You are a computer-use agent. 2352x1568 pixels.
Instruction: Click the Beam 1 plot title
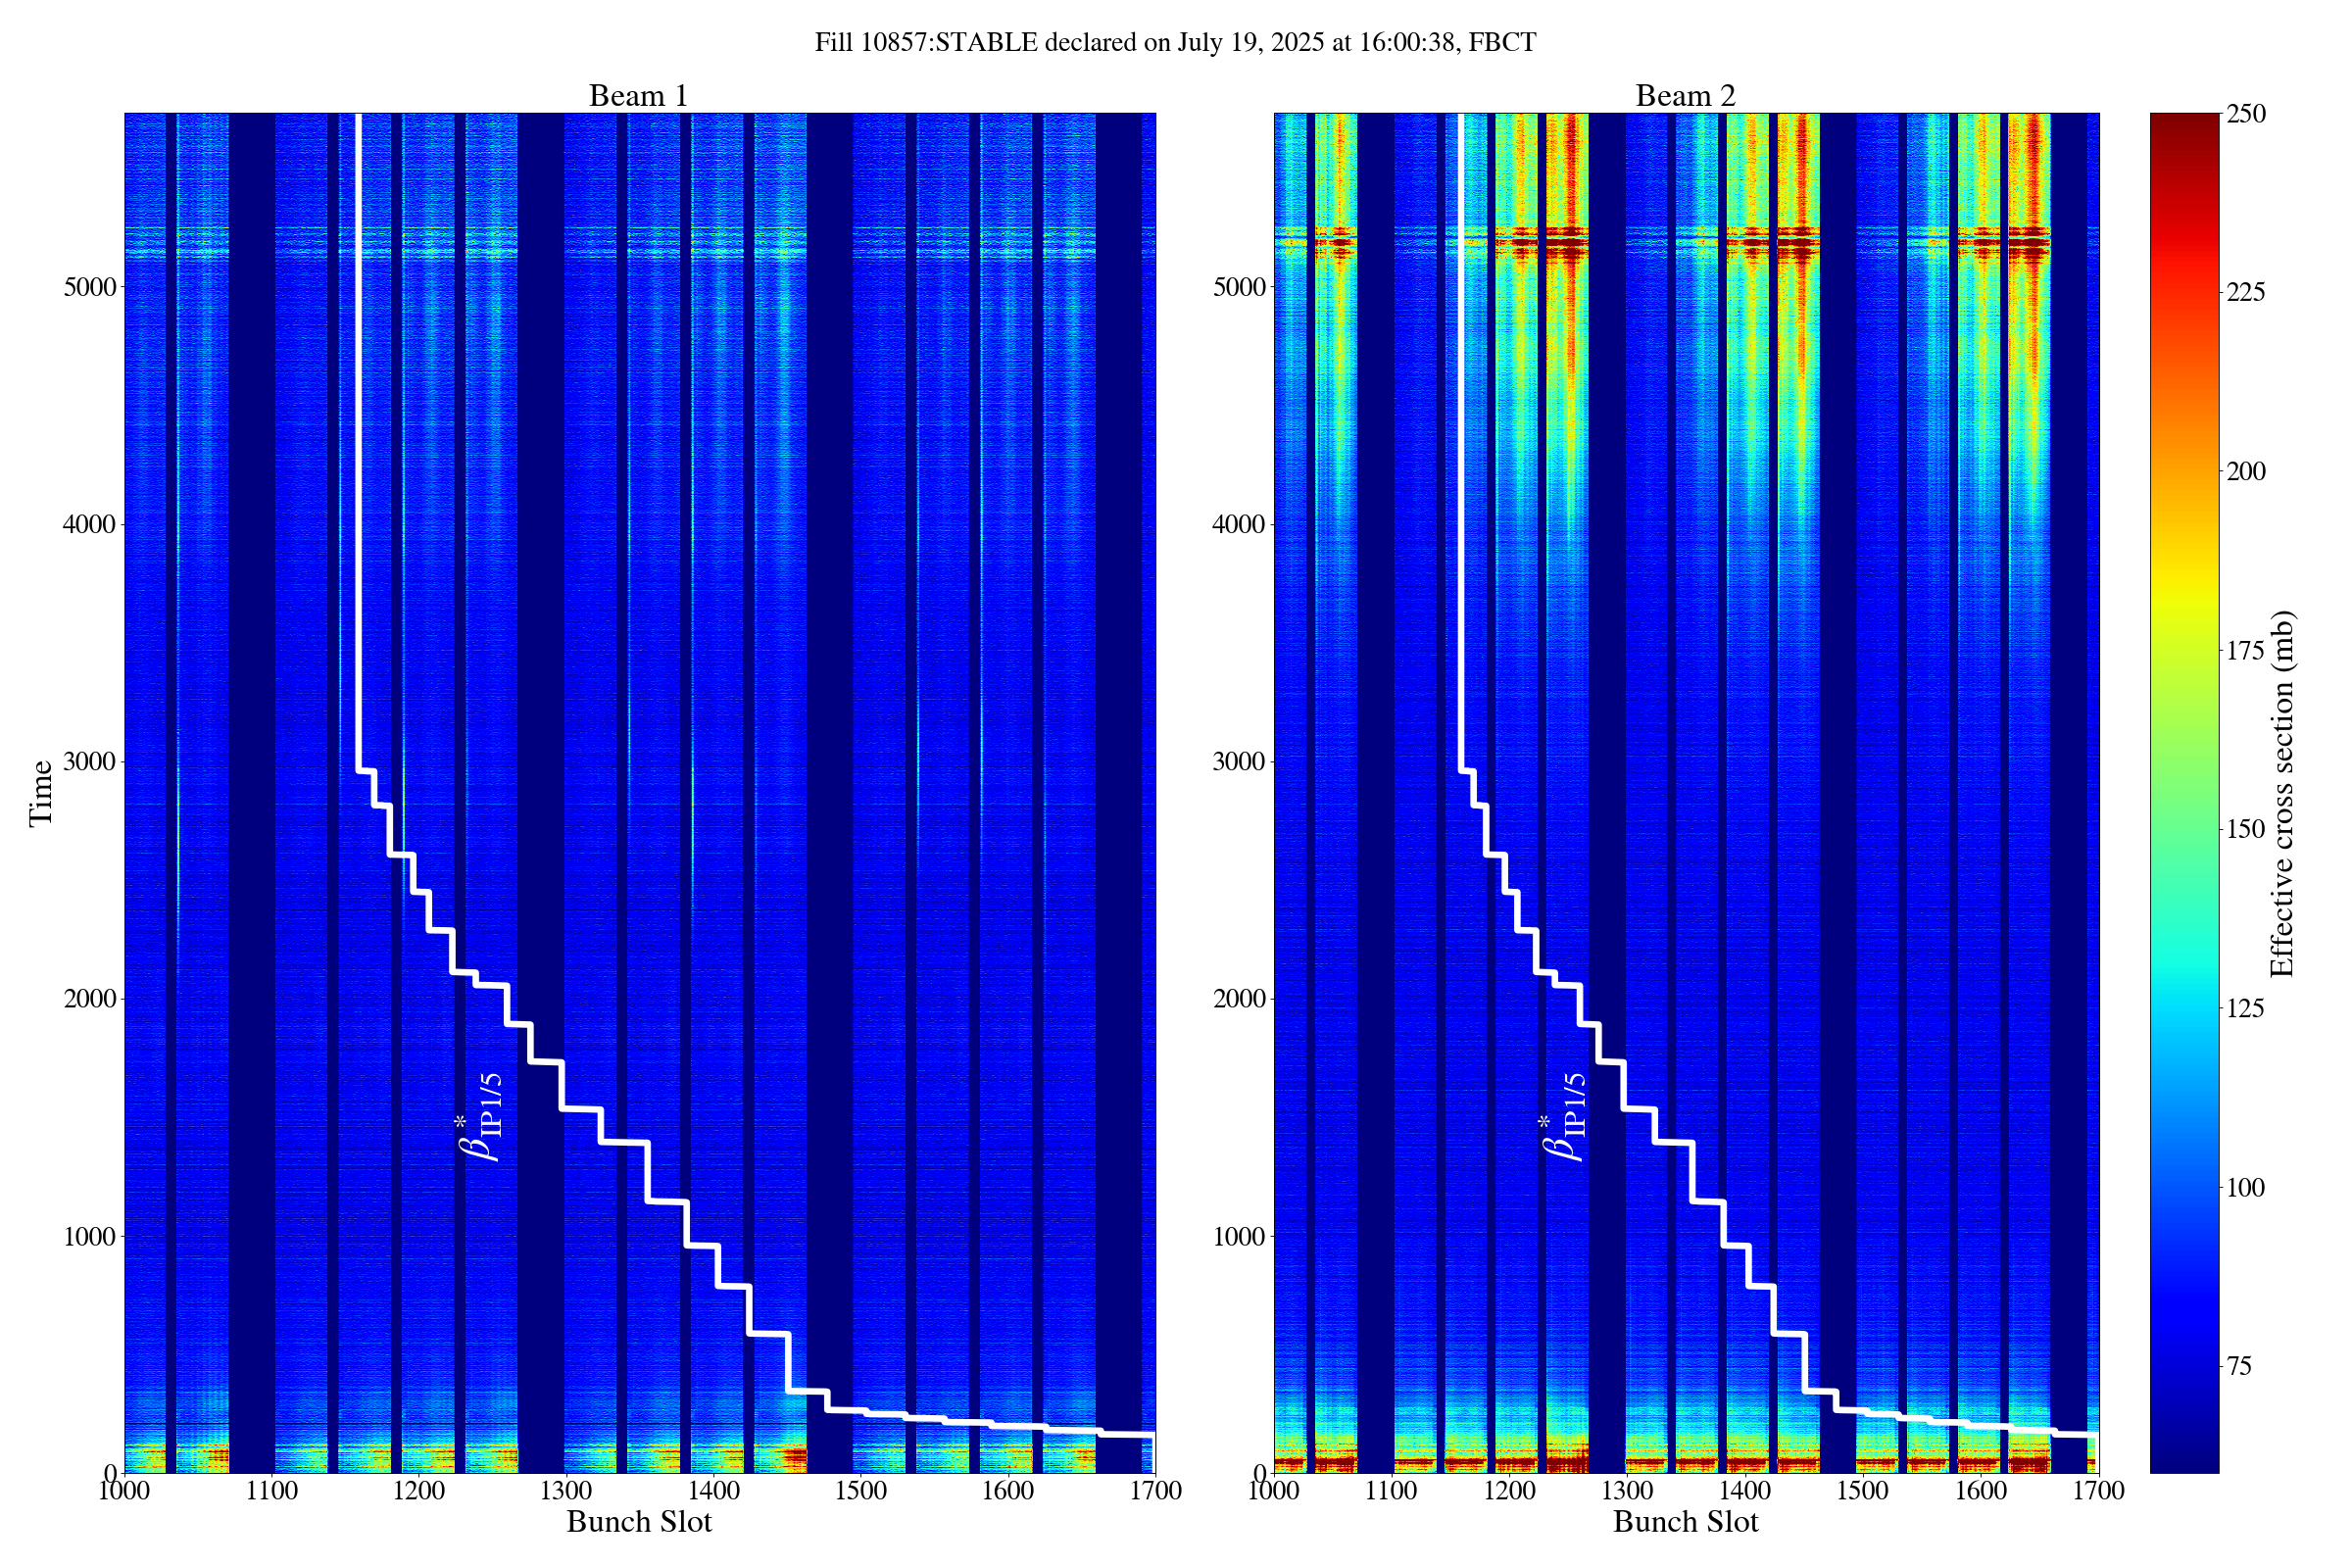(x=638, y=96)
